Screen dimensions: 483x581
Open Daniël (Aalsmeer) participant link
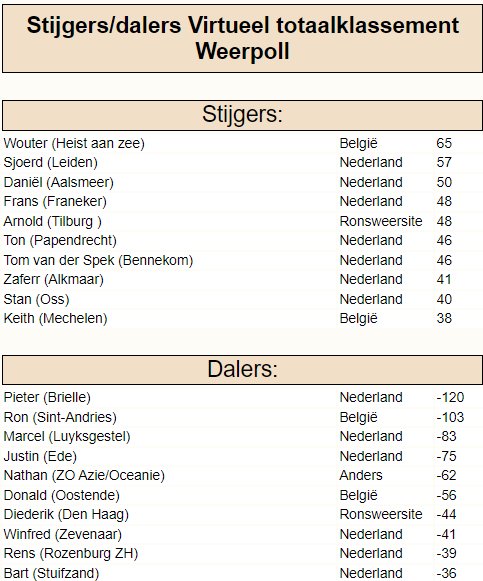(59, 182)
